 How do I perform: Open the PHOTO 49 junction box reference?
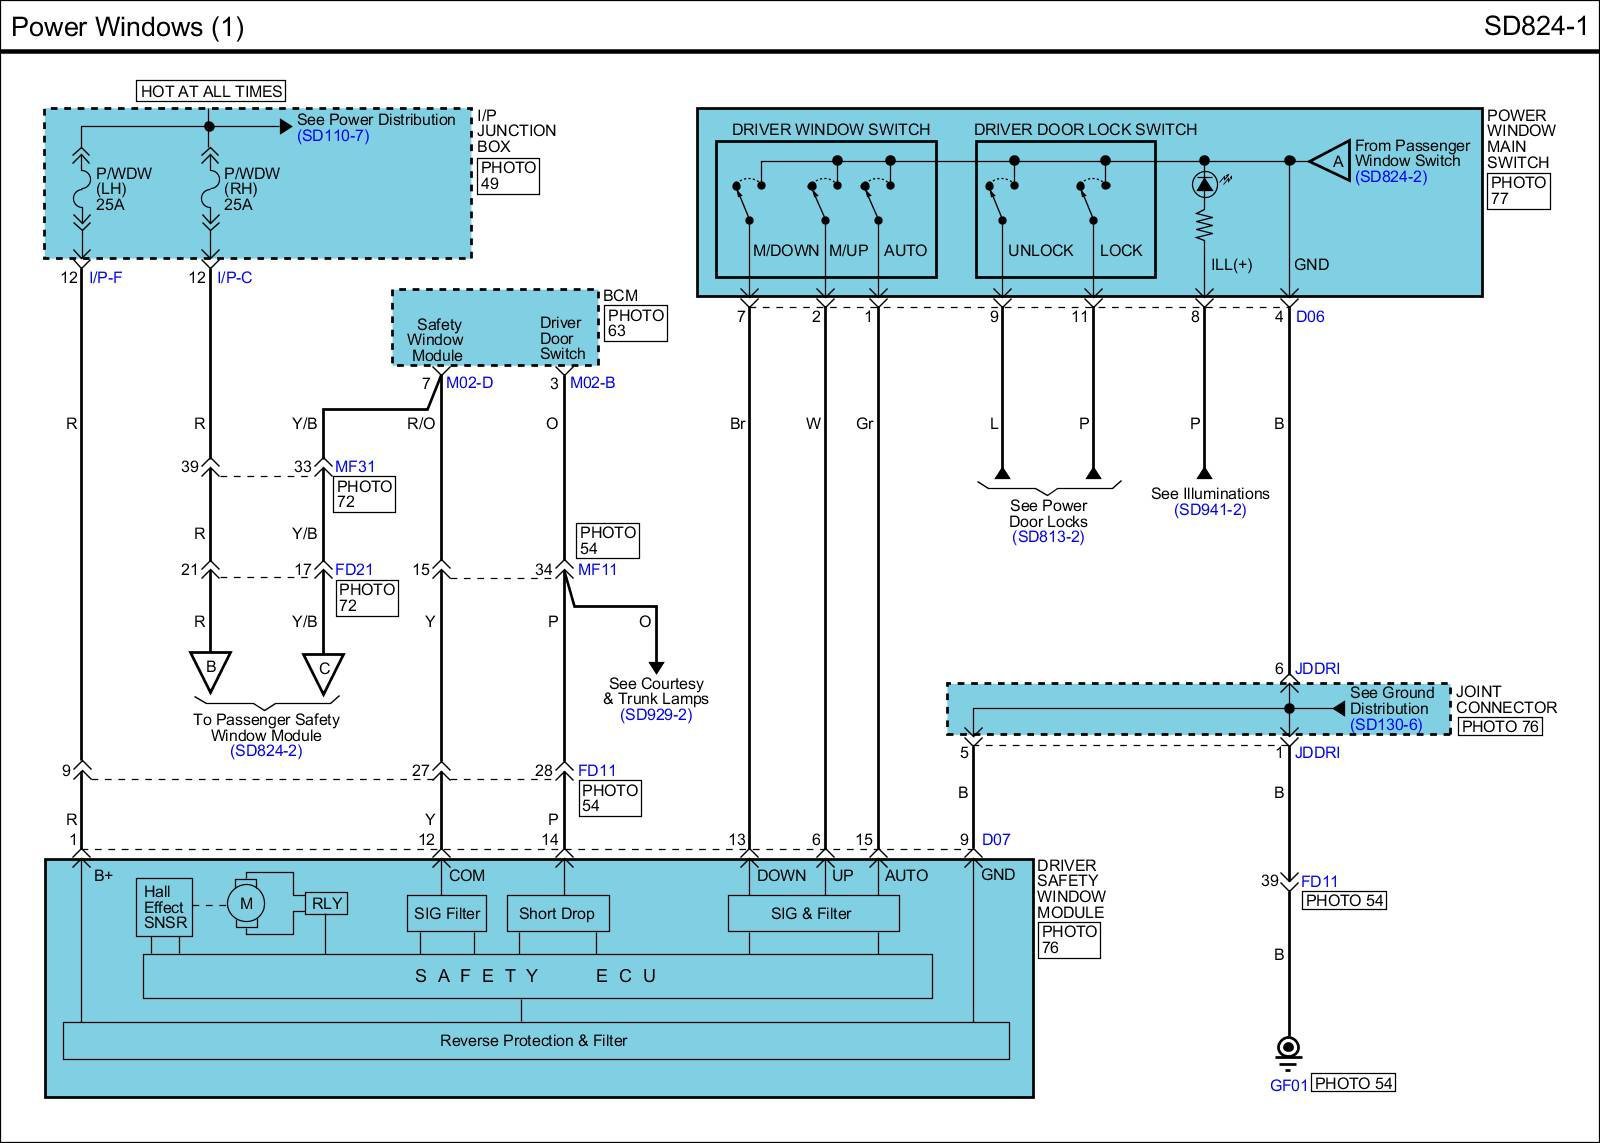[508, 175]
